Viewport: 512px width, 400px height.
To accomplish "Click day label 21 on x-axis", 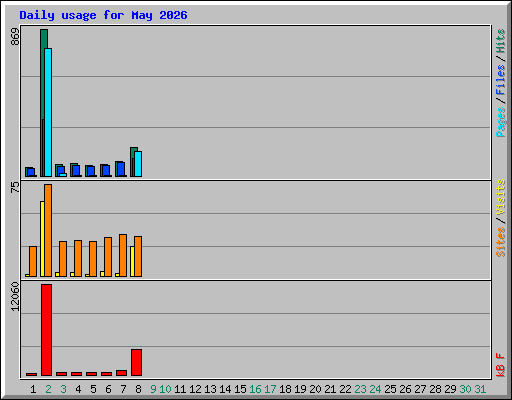I will coord(330,389).
